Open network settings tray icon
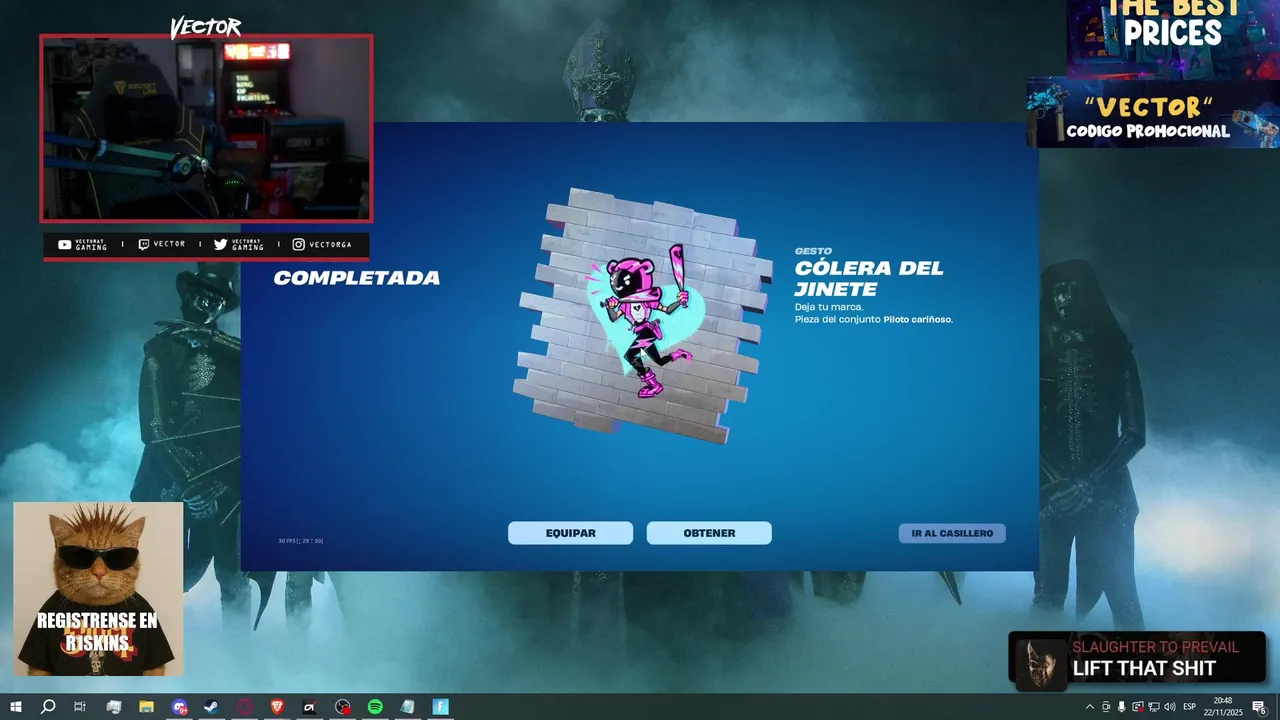The height and width of the screenshot is (720, 1280). [x=1154, y=707]
